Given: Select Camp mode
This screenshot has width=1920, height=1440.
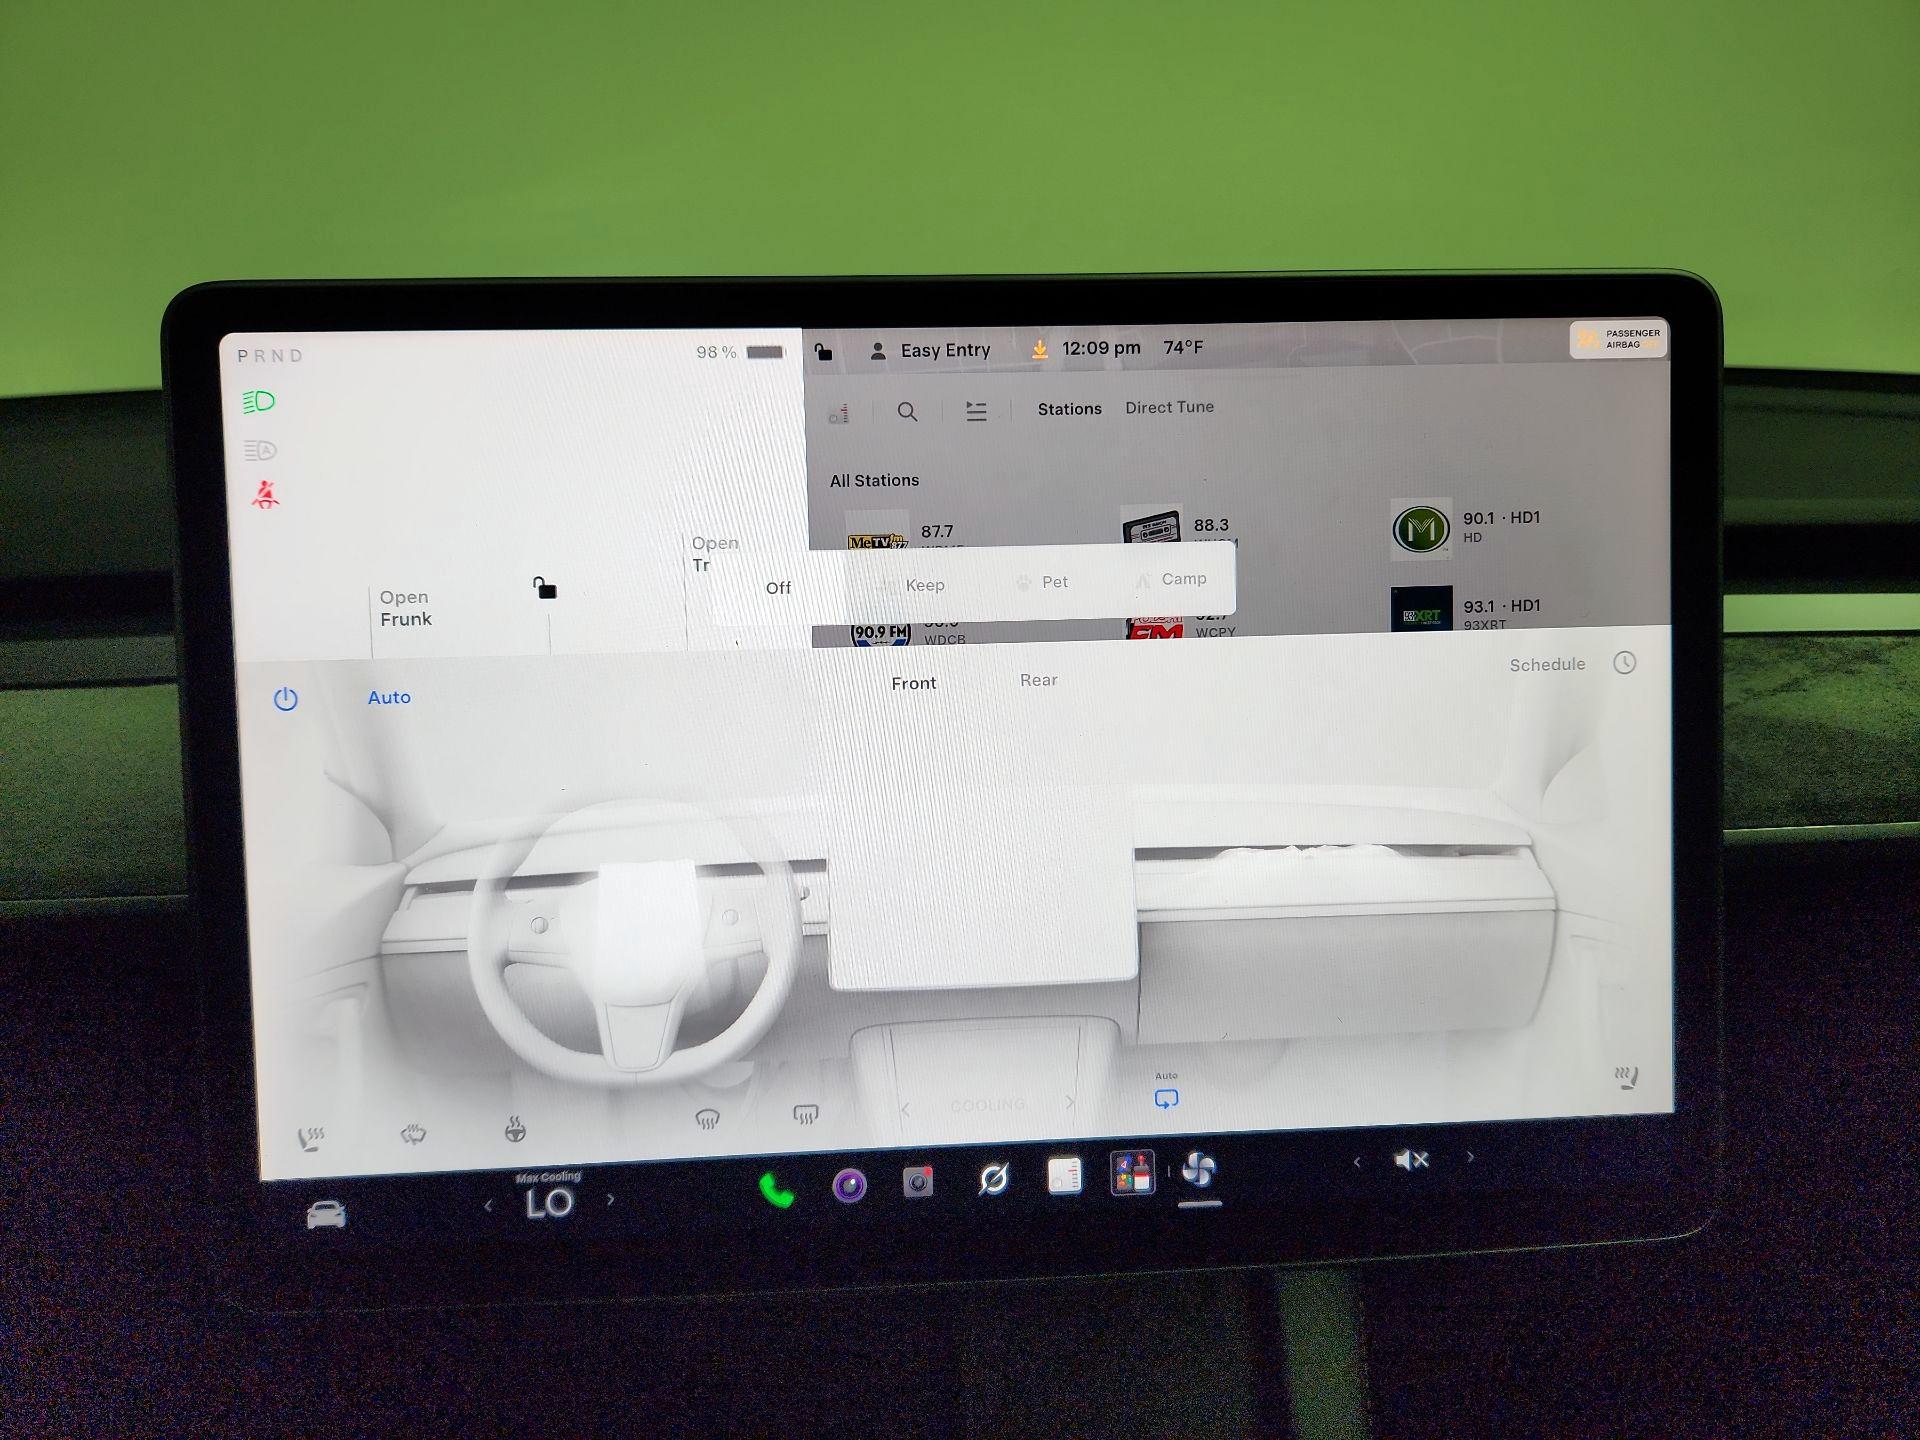Looking at the screenshot, I should 1170,579.
